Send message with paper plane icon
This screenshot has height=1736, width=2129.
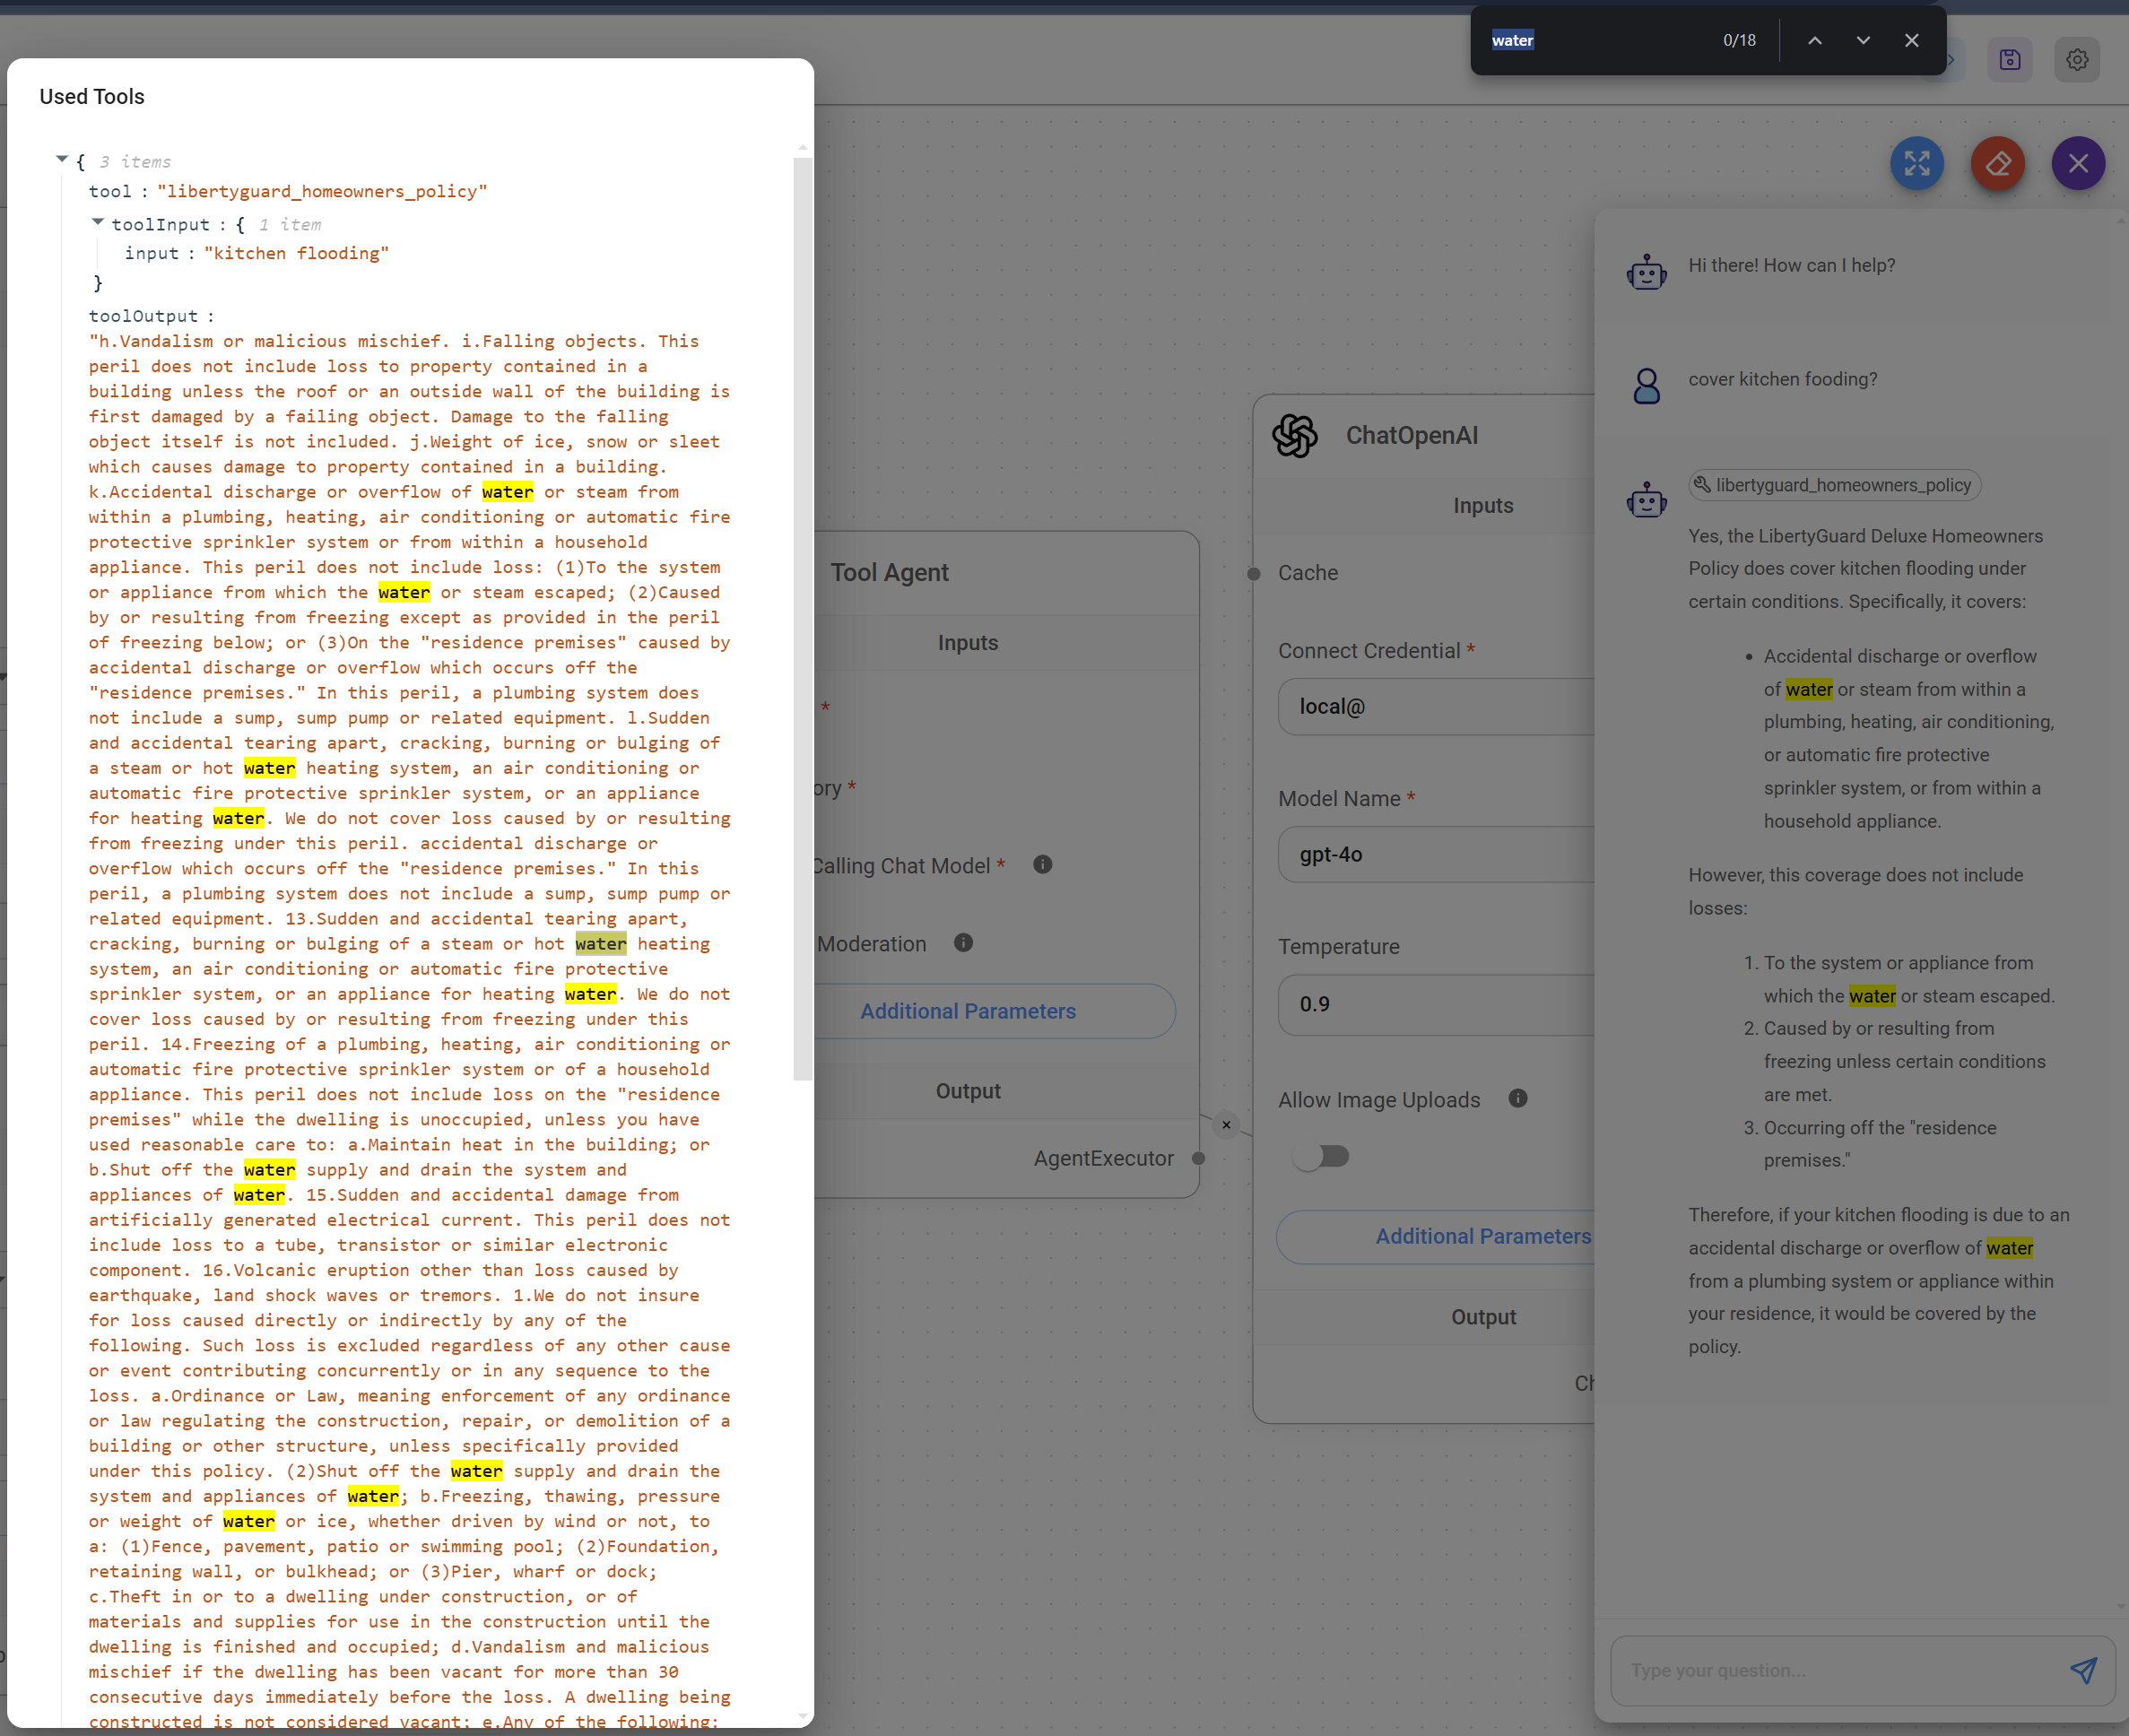pyautogui.click(x=2083, y=1670)
